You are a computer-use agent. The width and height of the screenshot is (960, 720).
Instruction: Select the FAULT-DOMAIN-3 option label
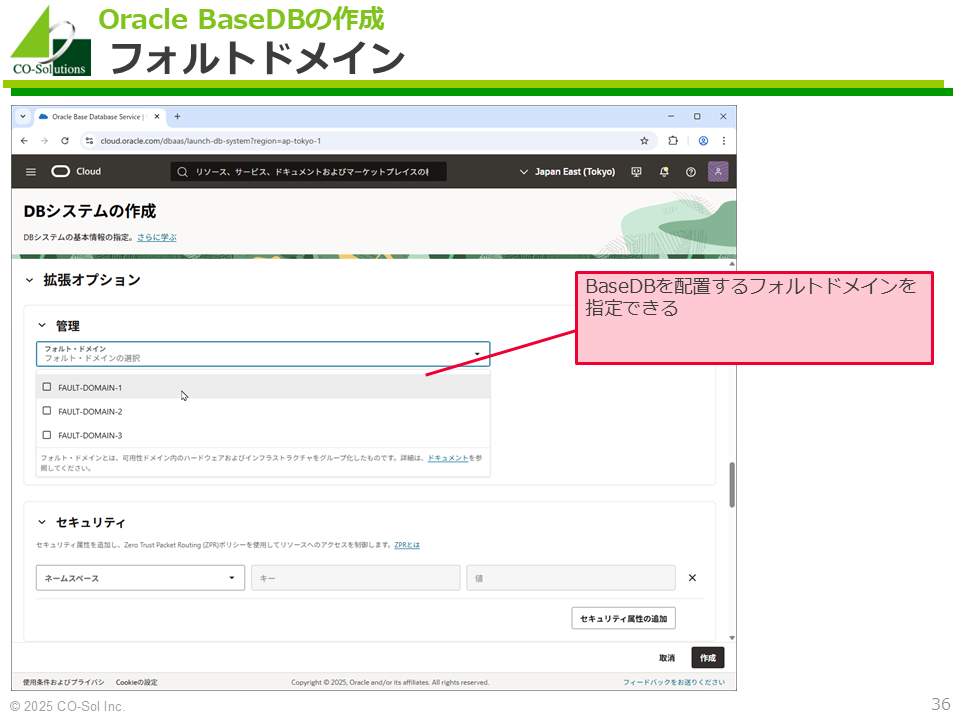[x=90, y=435]
